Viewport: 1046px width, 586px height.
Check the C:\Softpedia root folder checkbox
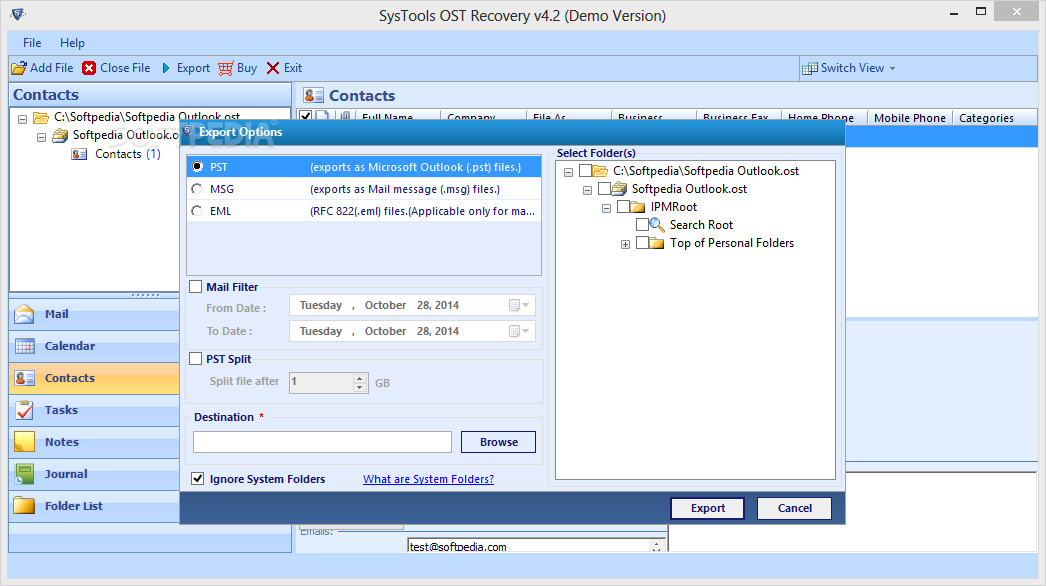585,171
